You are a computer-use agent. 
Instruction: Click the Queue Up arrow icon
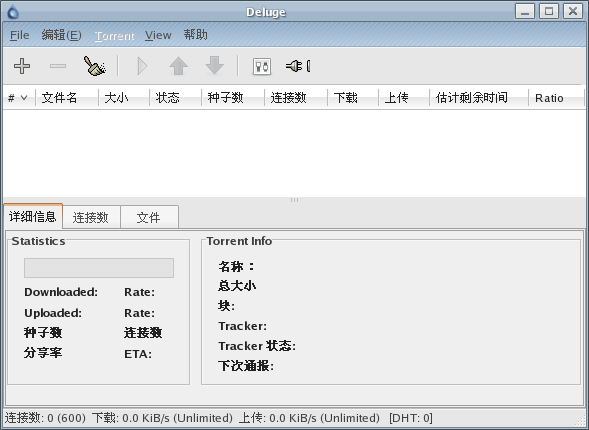178,66
